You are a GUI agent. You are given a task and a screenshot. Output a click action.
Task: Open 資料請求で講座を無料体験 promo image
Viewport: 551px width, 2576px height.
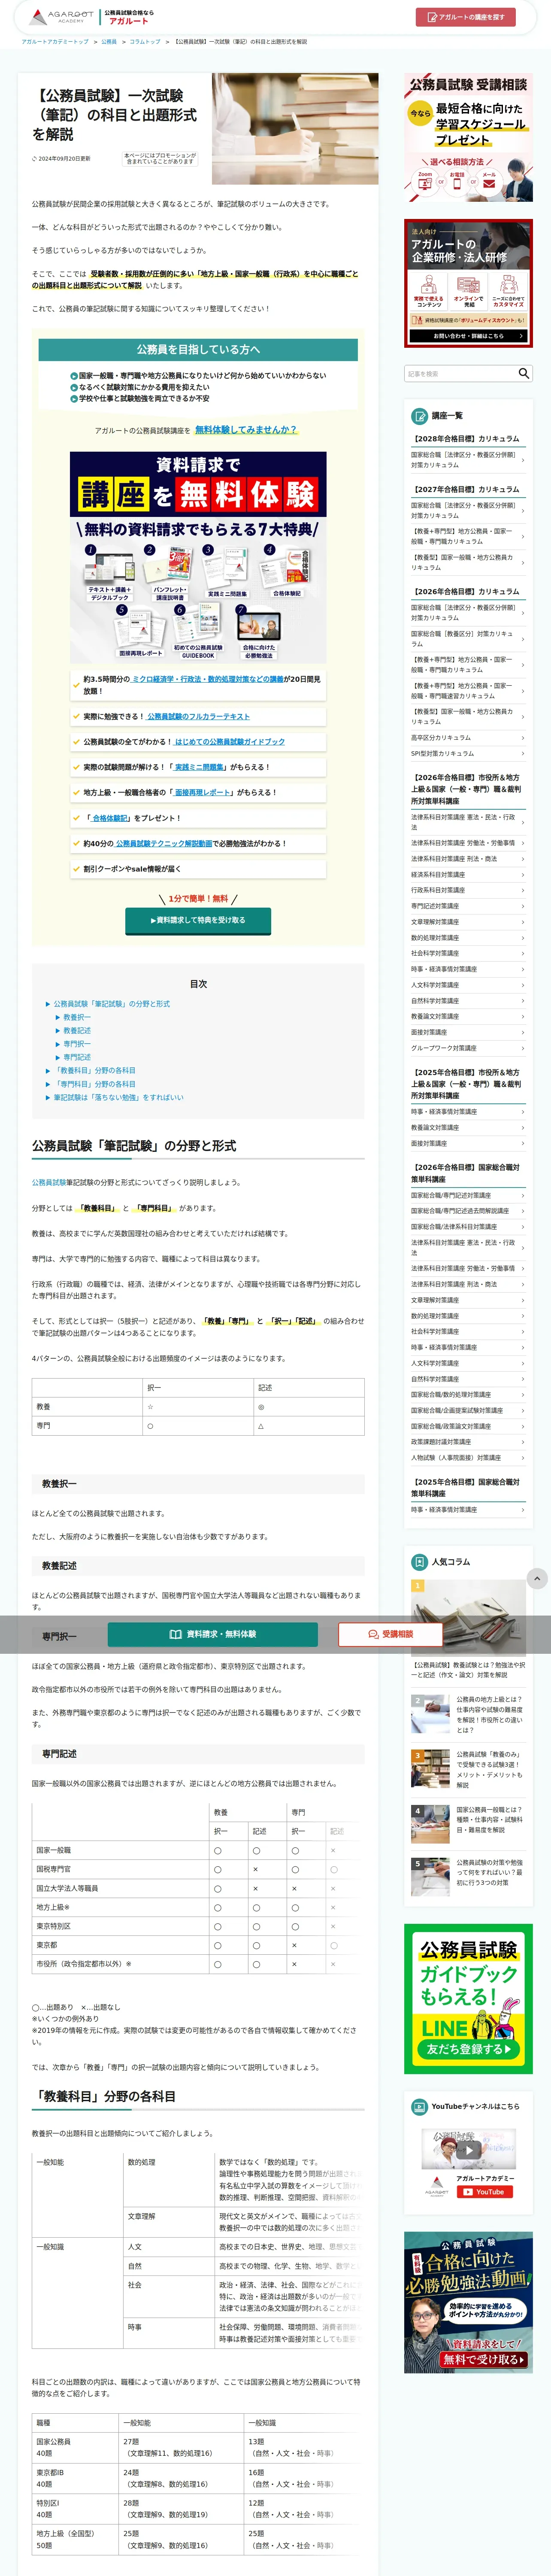click(198, 556)
